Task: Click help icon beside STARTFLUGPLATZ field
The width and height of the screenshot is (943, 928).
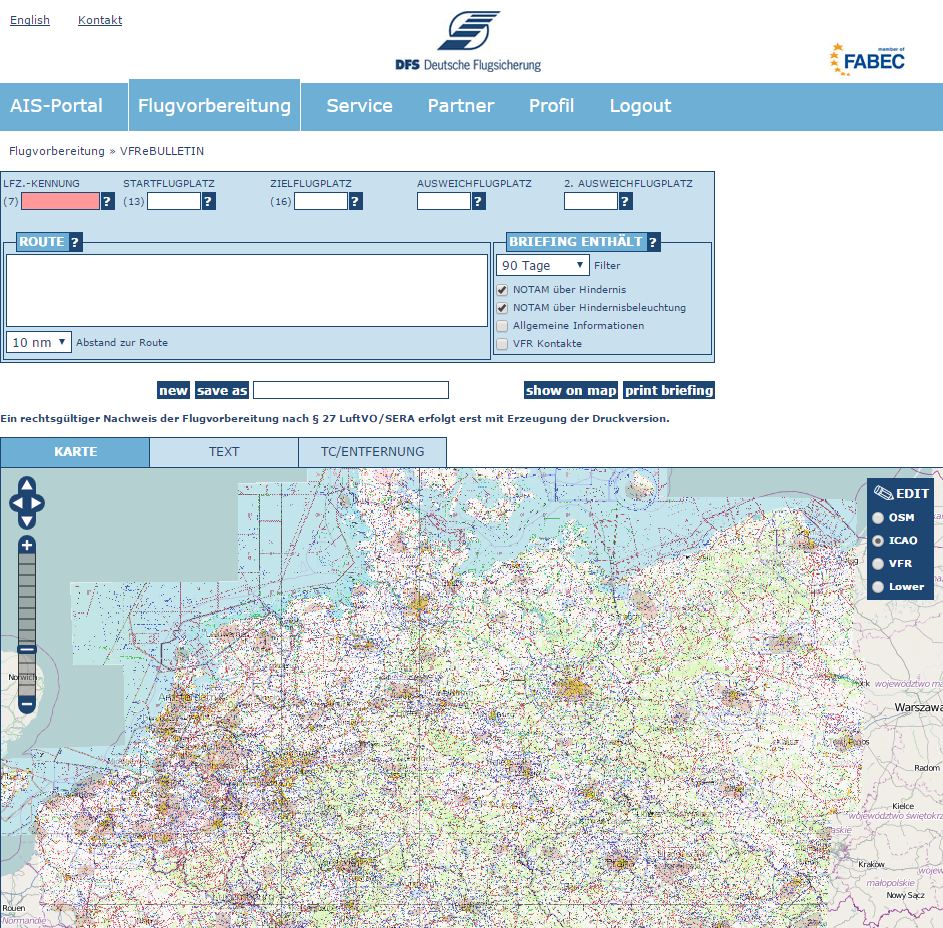Action: click(209, 202)
